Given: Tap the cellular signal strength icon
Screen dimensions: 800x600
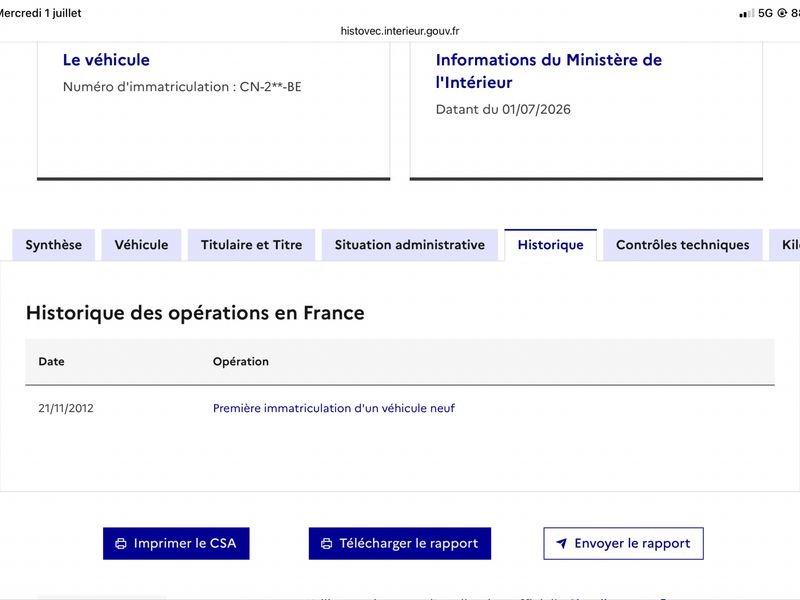Looking at the screenshot, I should click(747, 13).
